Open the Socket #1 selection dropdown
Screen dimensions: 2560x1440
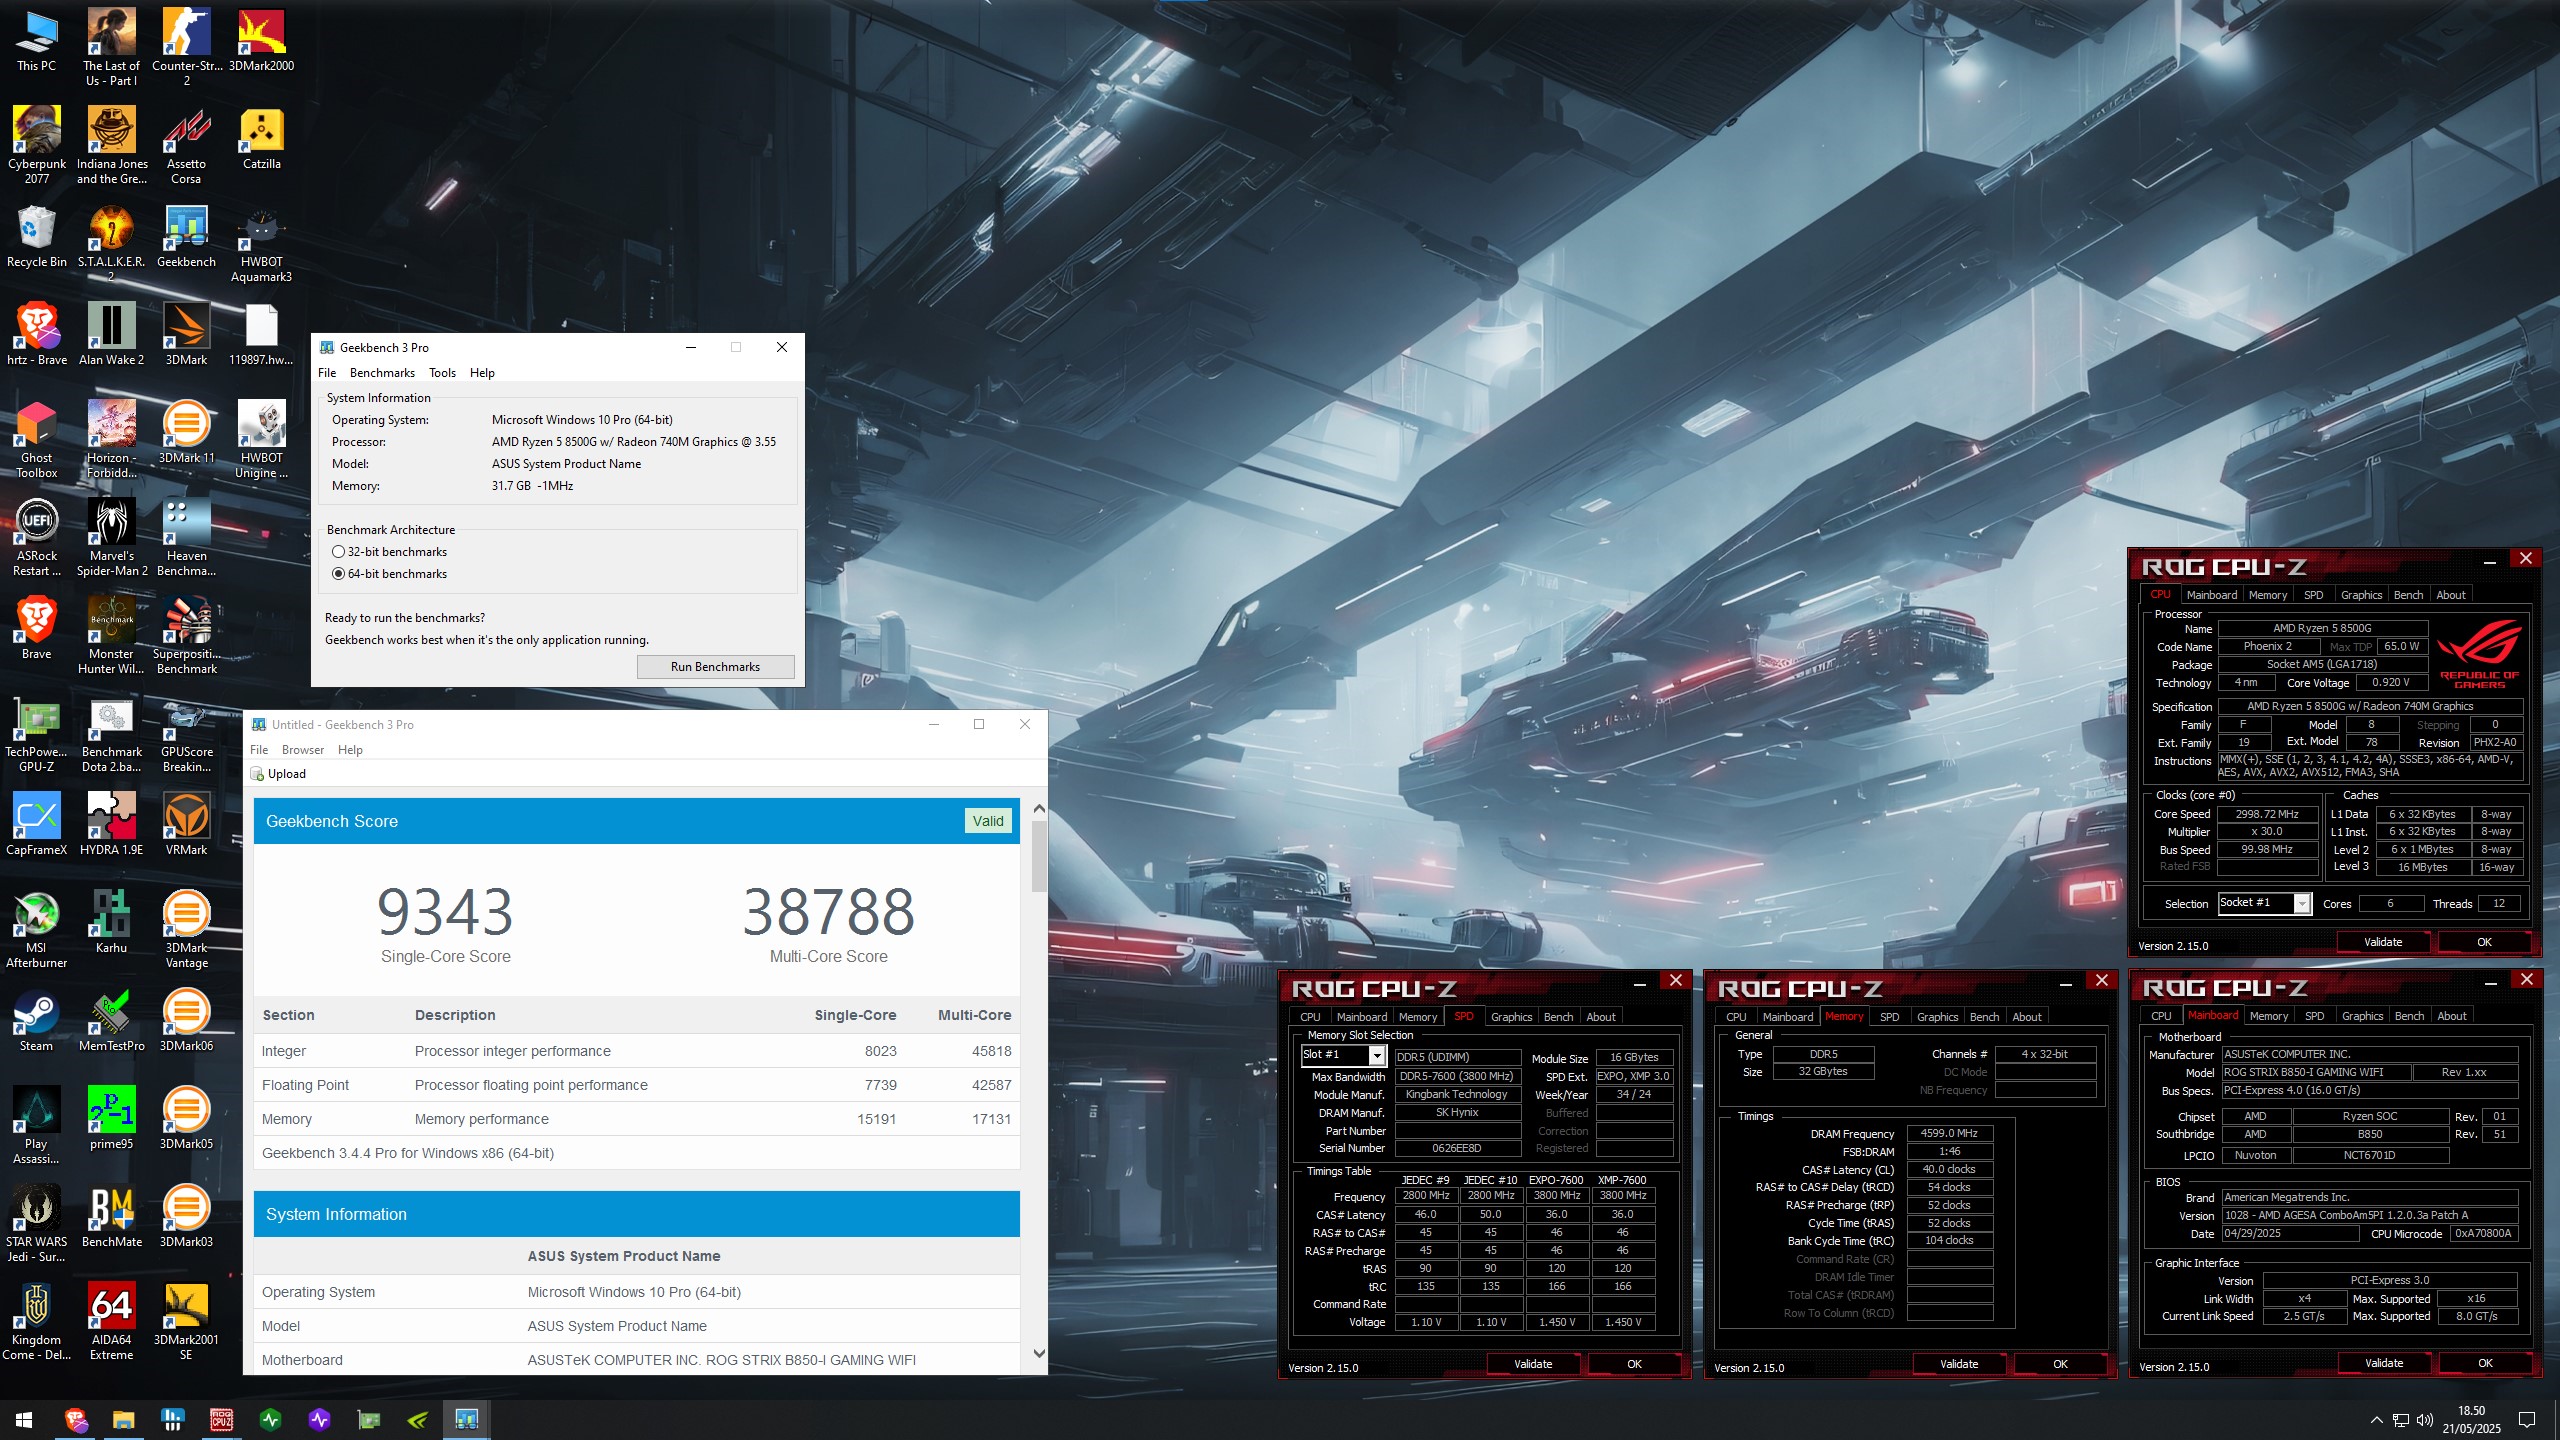coord(2302,904)
